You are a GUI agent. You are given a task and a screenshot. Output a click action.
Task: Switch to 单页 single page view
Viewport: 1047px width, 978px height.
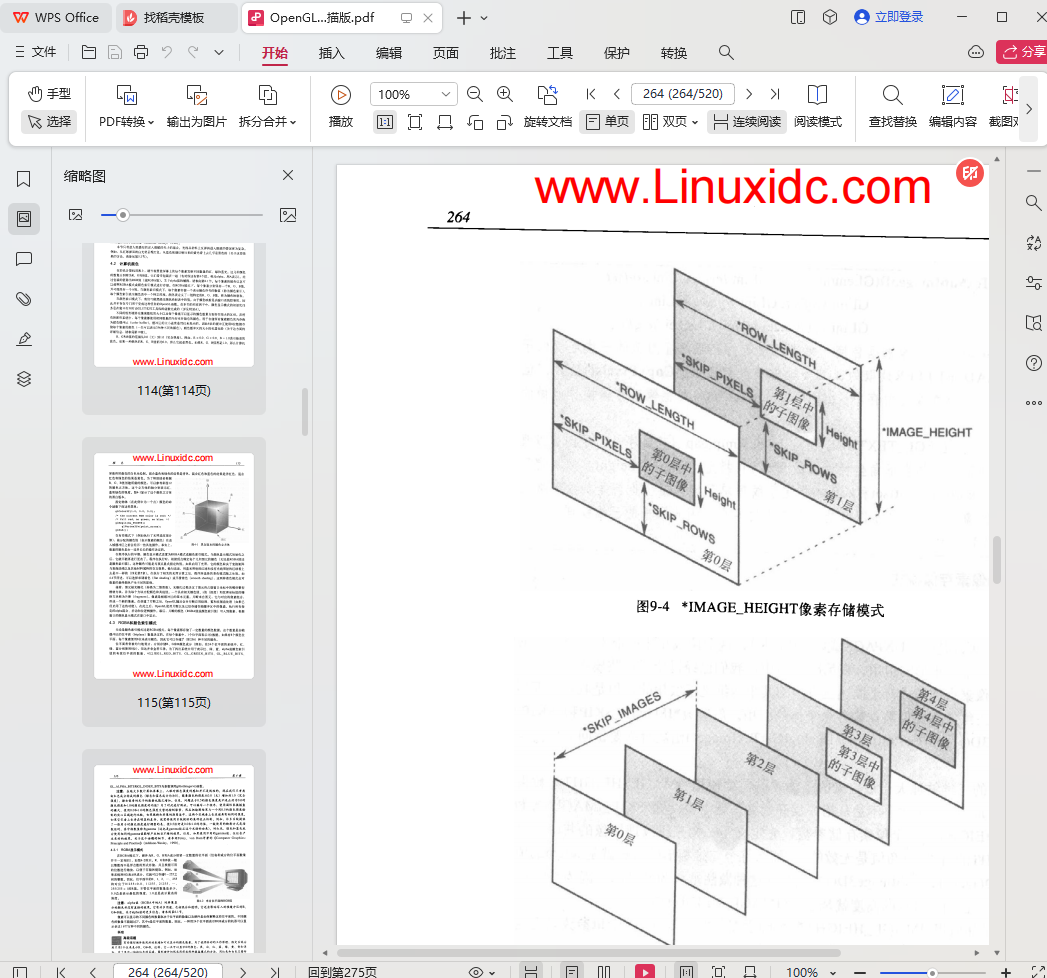pos(607,122)
